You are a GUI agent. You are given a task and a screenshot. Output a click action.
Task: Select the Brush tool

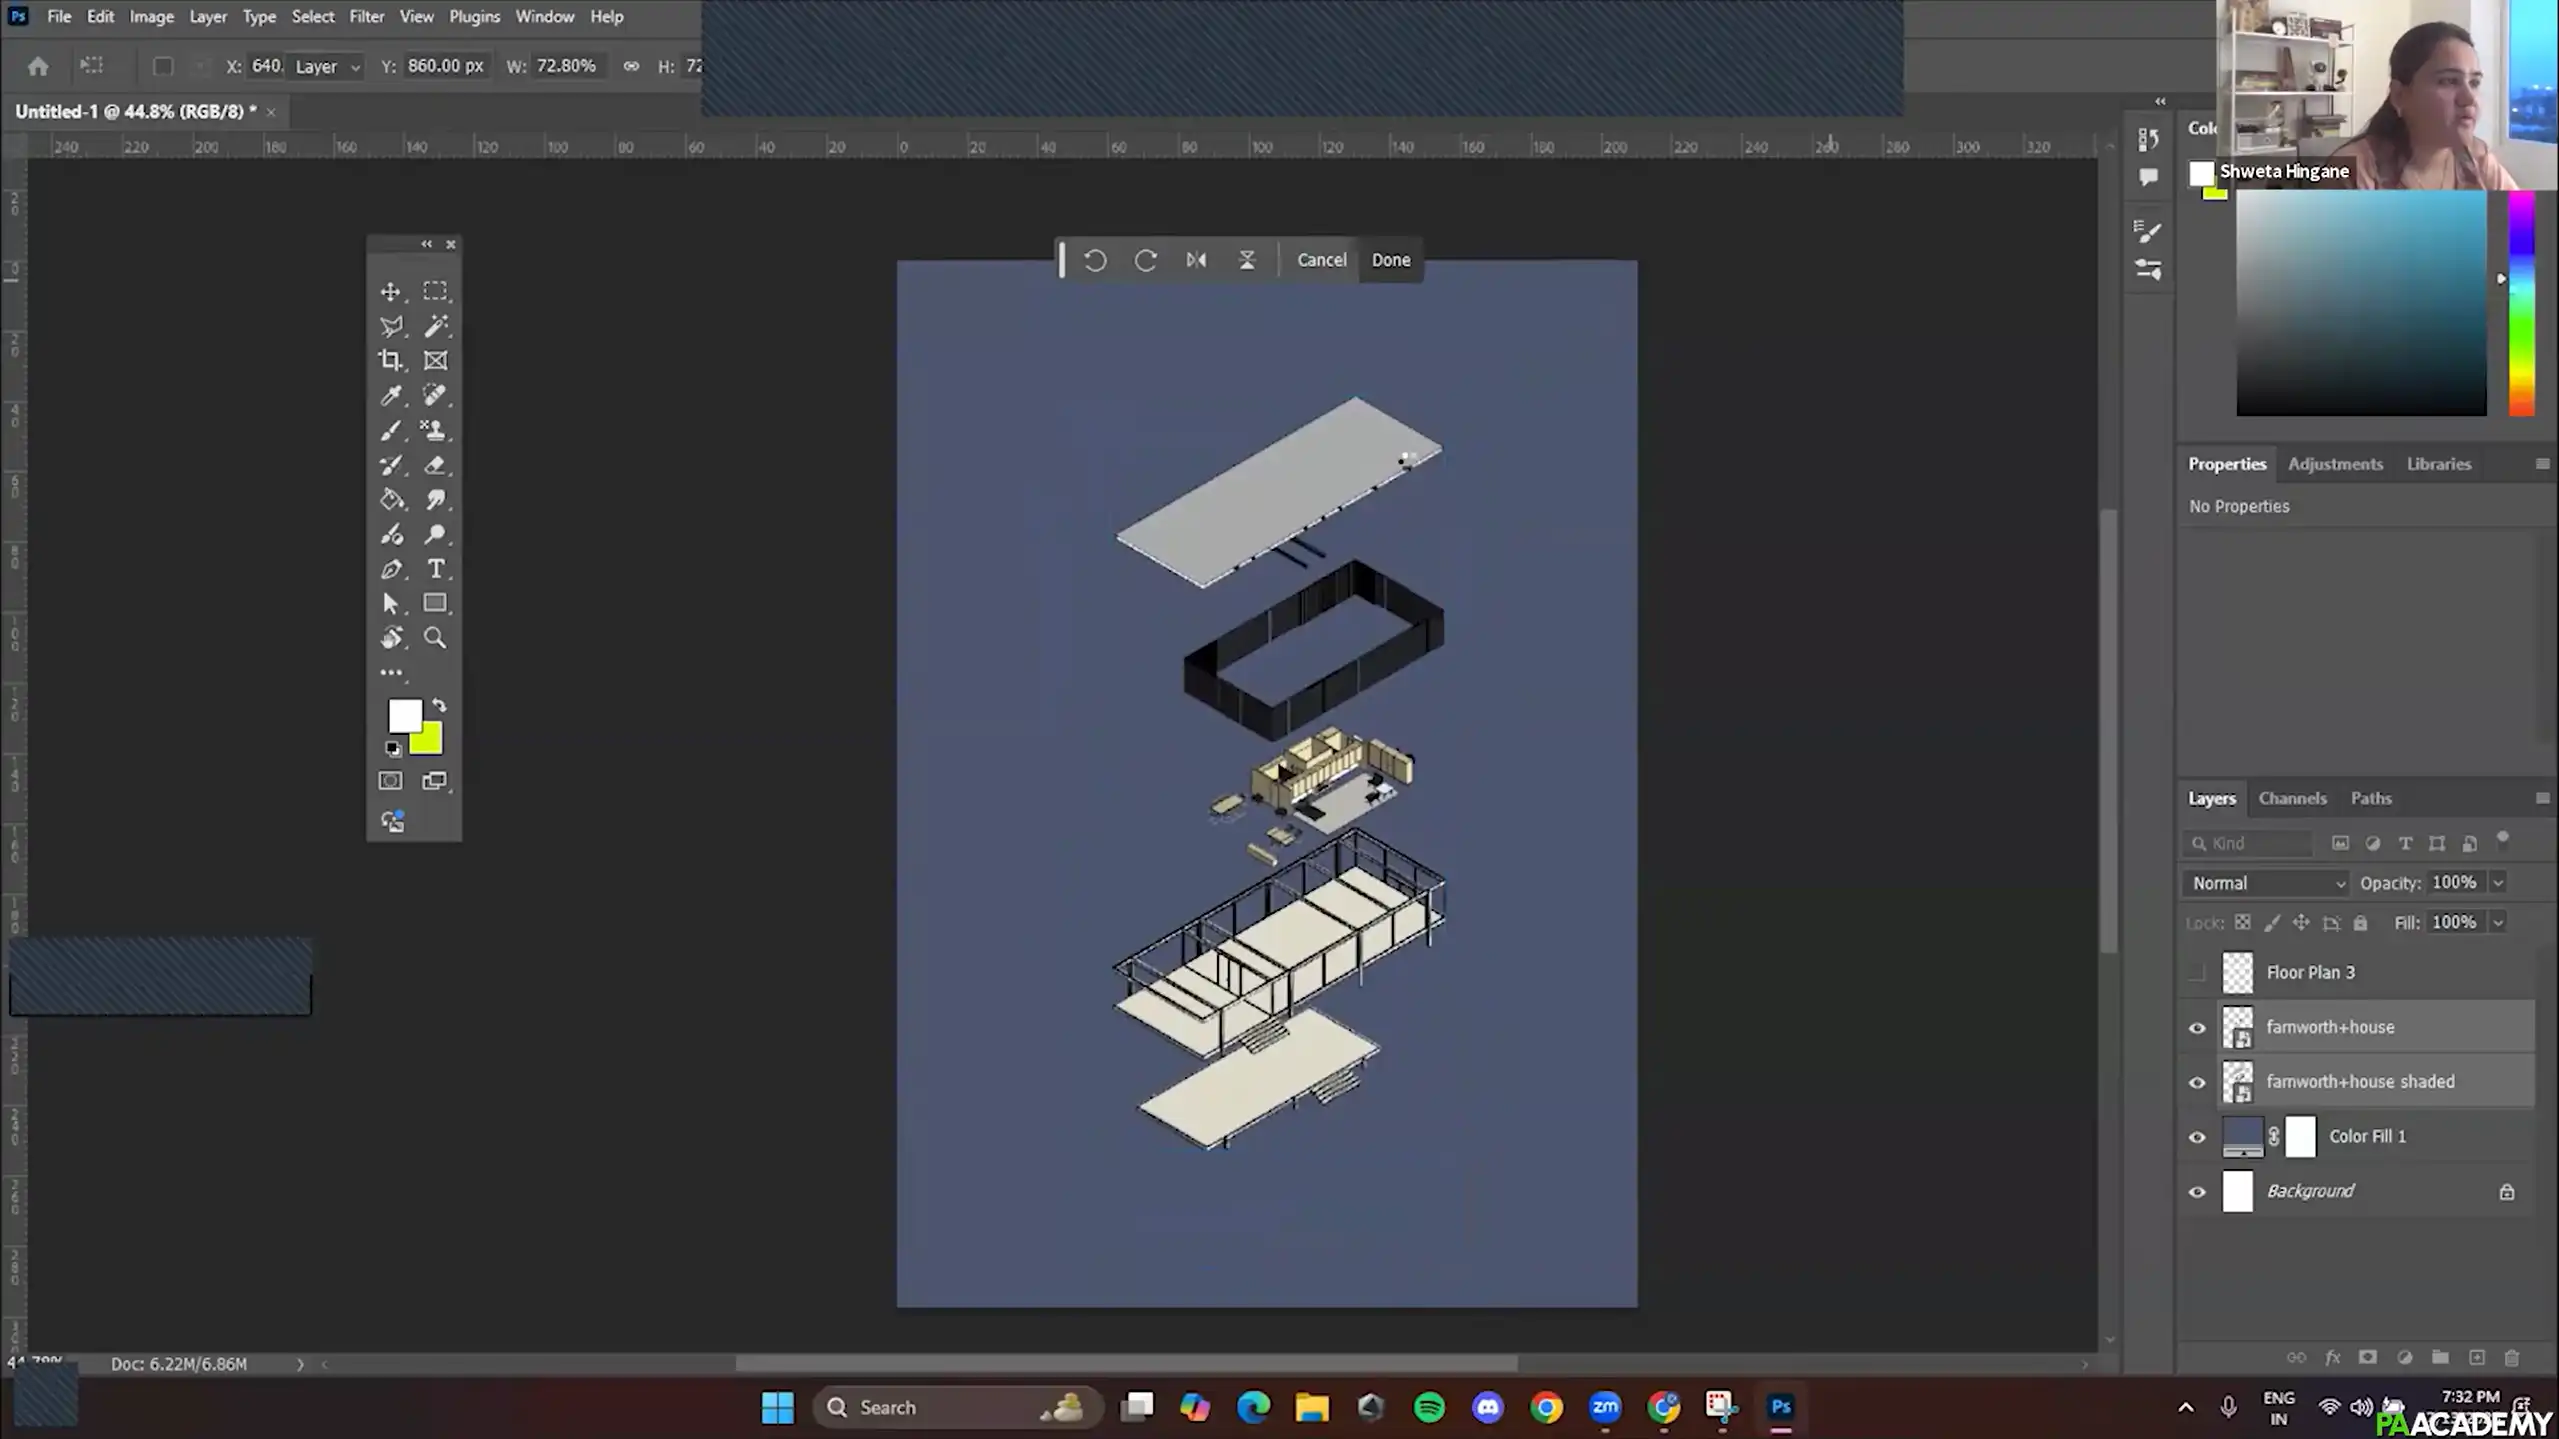390,431
